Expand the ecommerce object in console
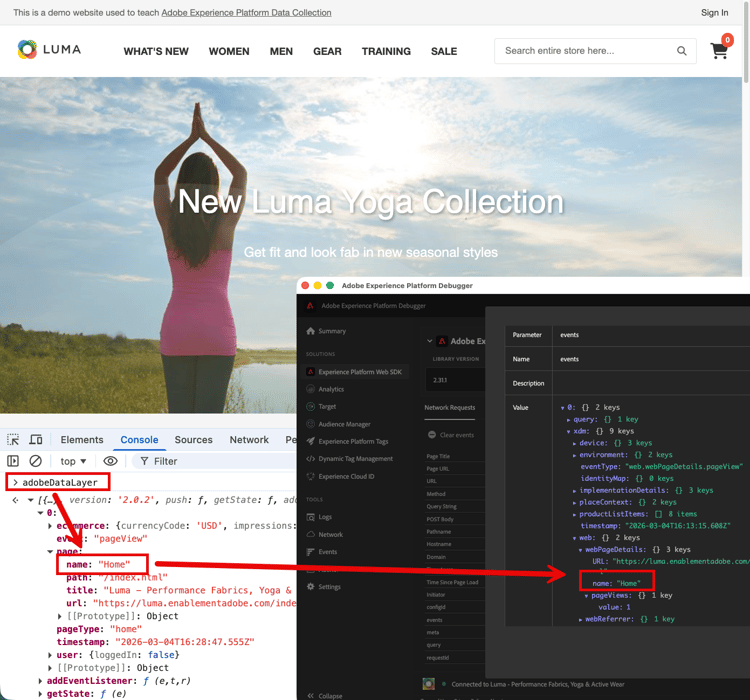The width and height of the screenshot is (750, 700). (x=50, y=526)
